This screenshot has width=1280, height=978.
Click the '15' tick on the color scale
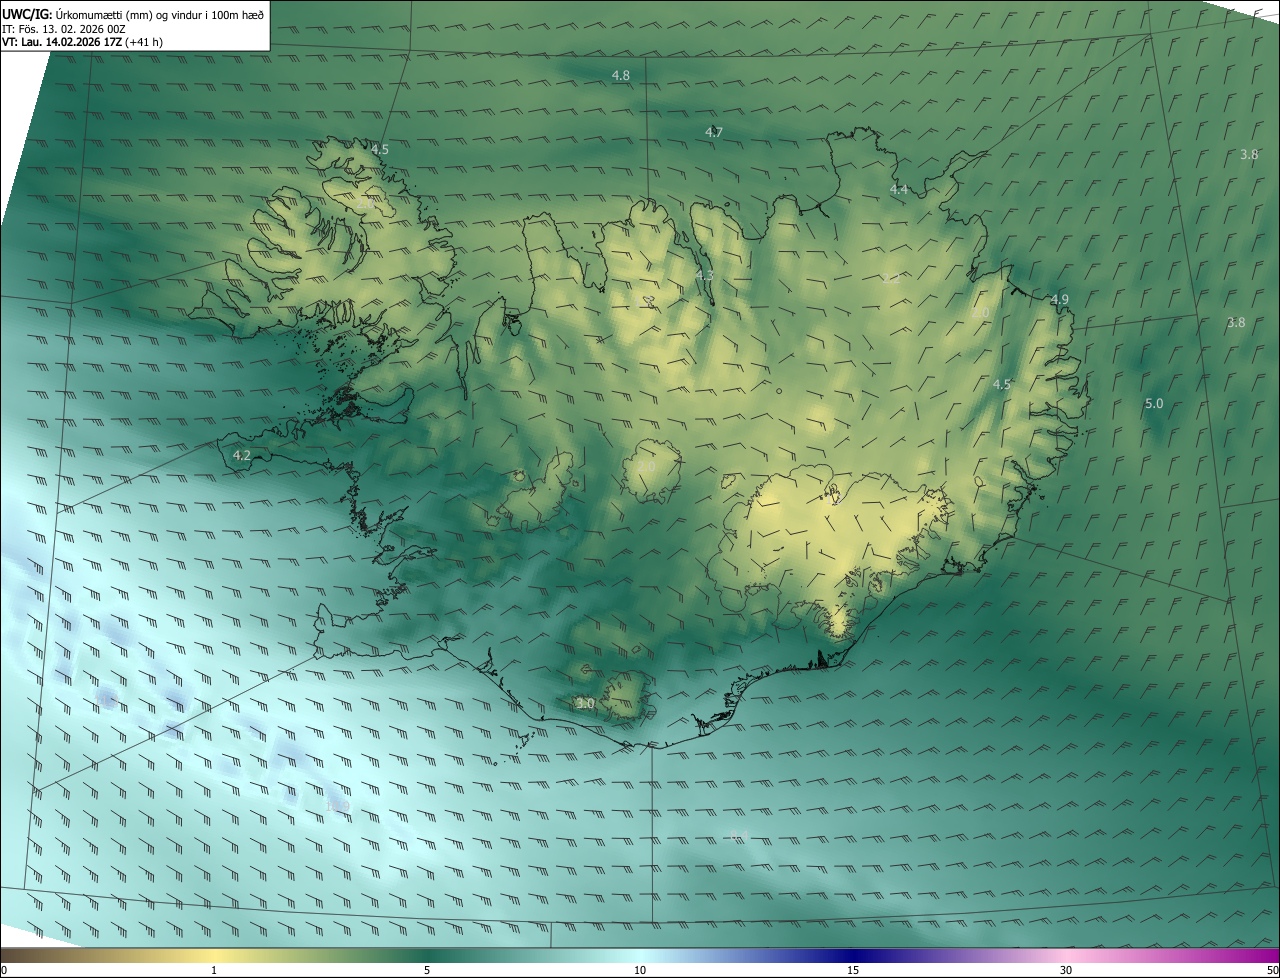point(853,970)
